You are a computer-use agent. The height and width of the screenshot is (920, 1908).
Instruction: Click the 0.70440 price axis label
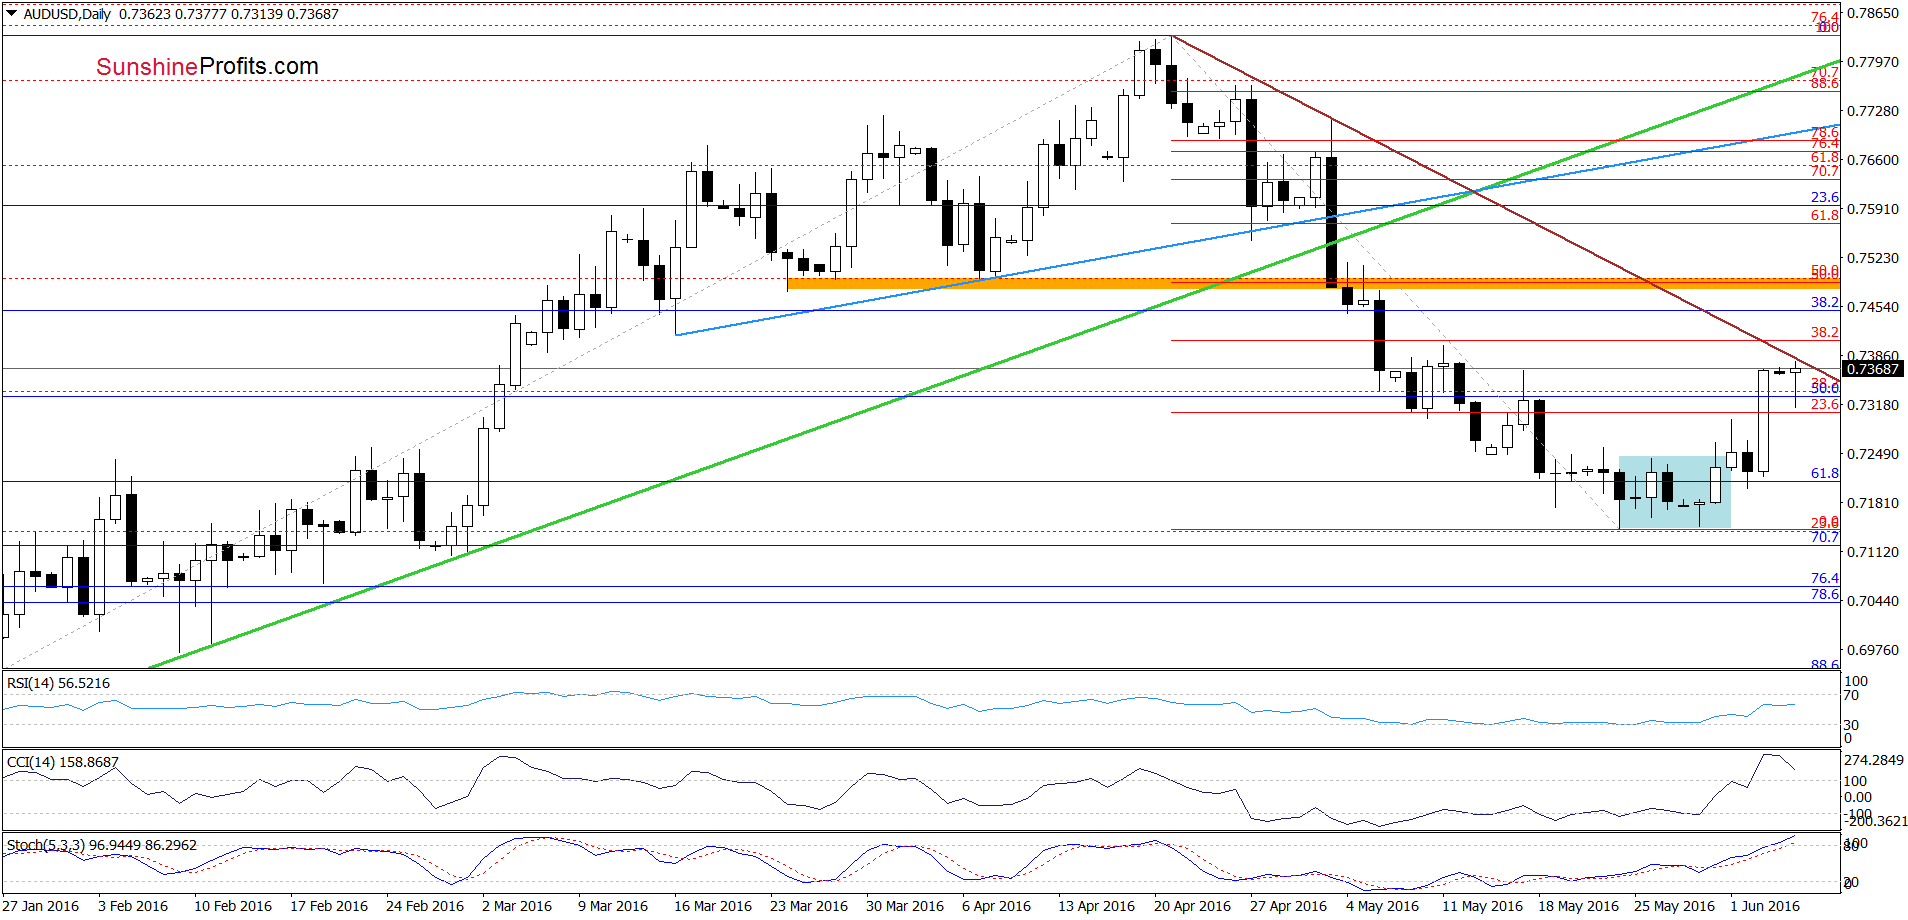[1872, 601]
